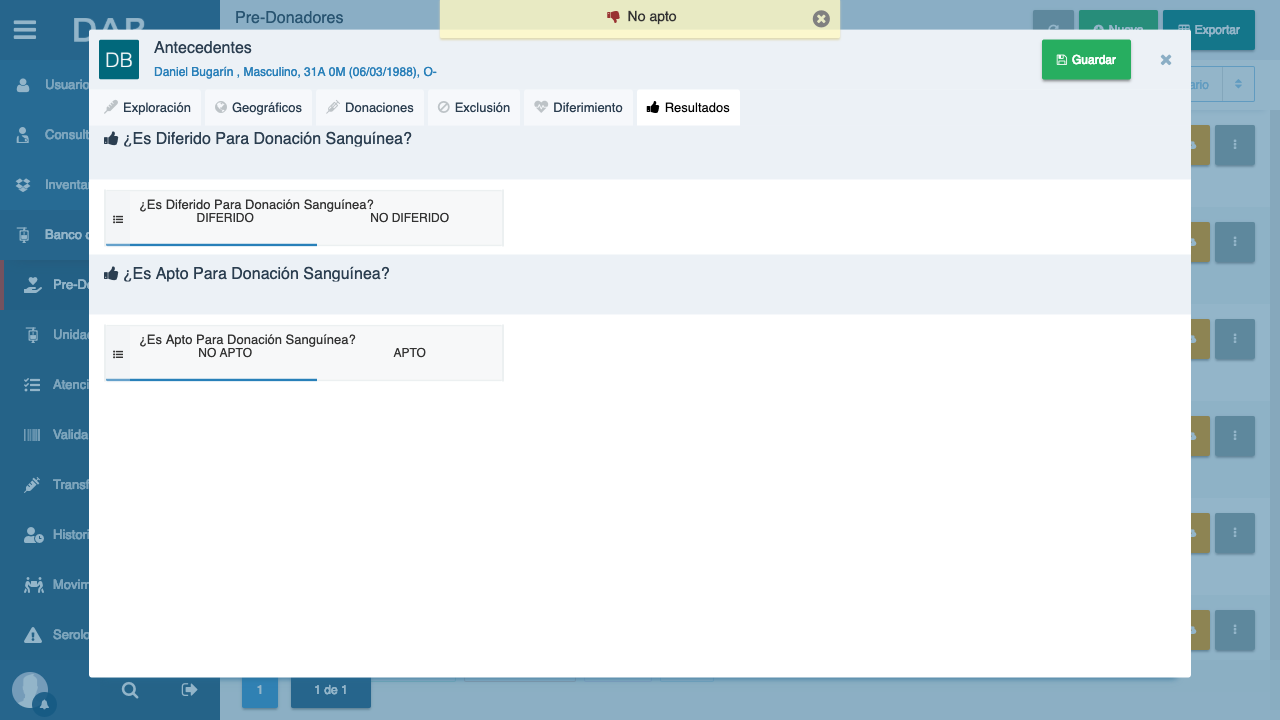
Task: Choose the APTO option
Action: pyautogui.click(x=410, y=353)
